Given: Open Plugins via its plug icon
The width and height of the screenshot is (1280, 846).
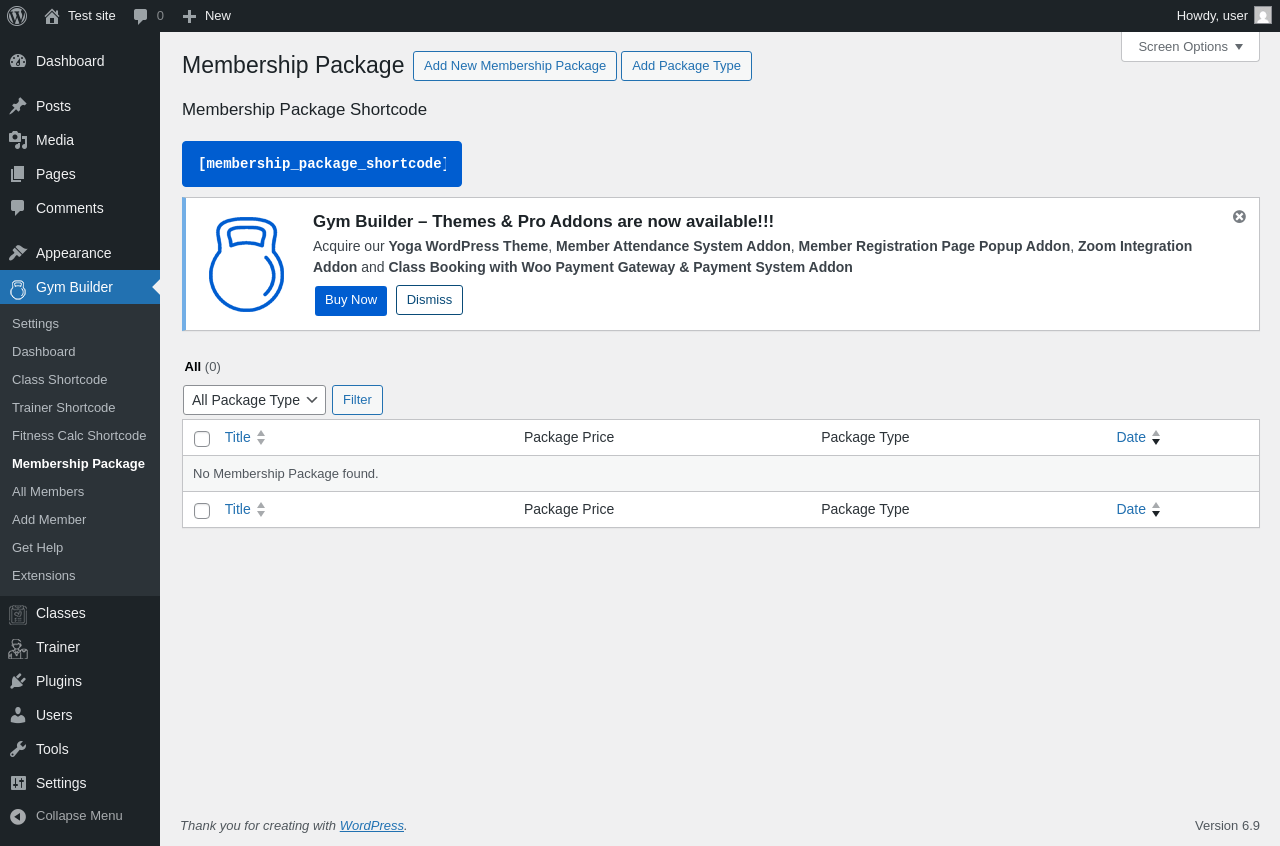Looking at the screenshot, I should click(18, 682).
